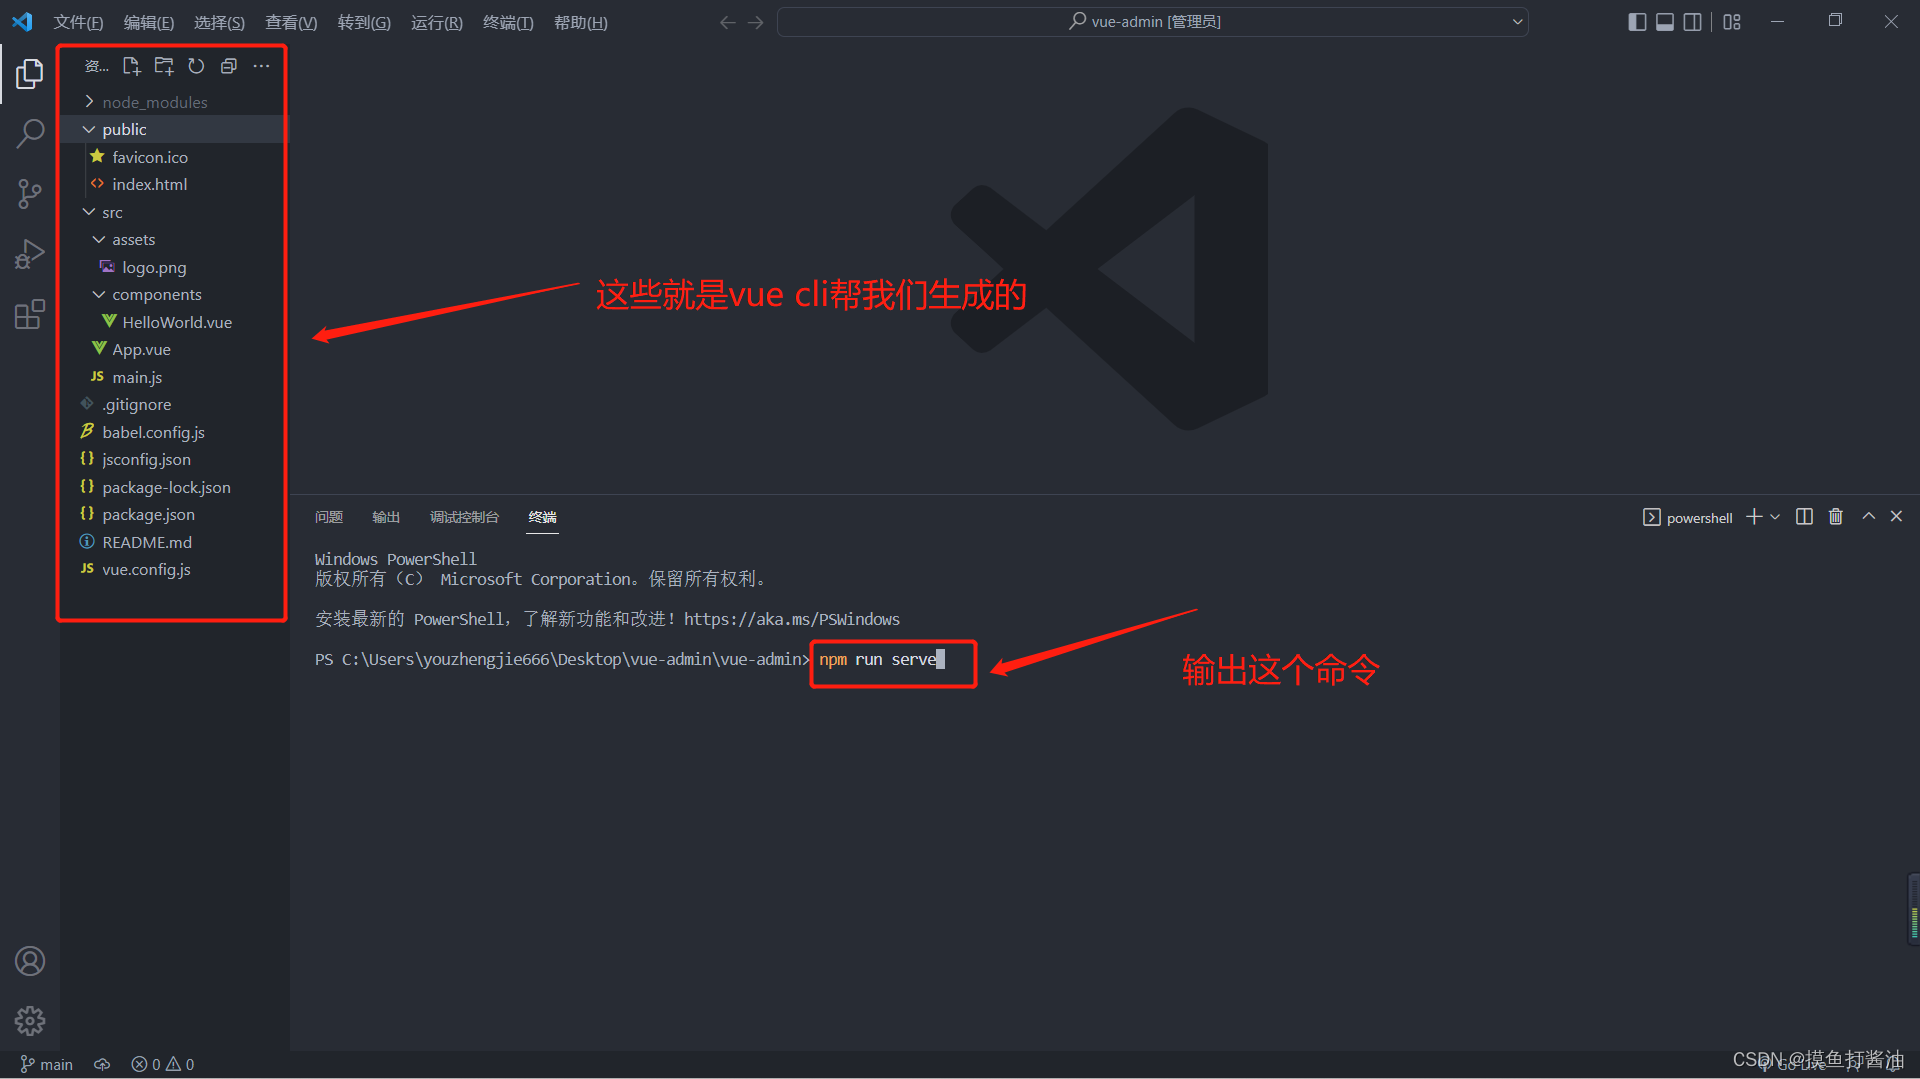Switch to the 输出 panel tab
This screenshot has width=1920, height=1079.
(386, 517)
